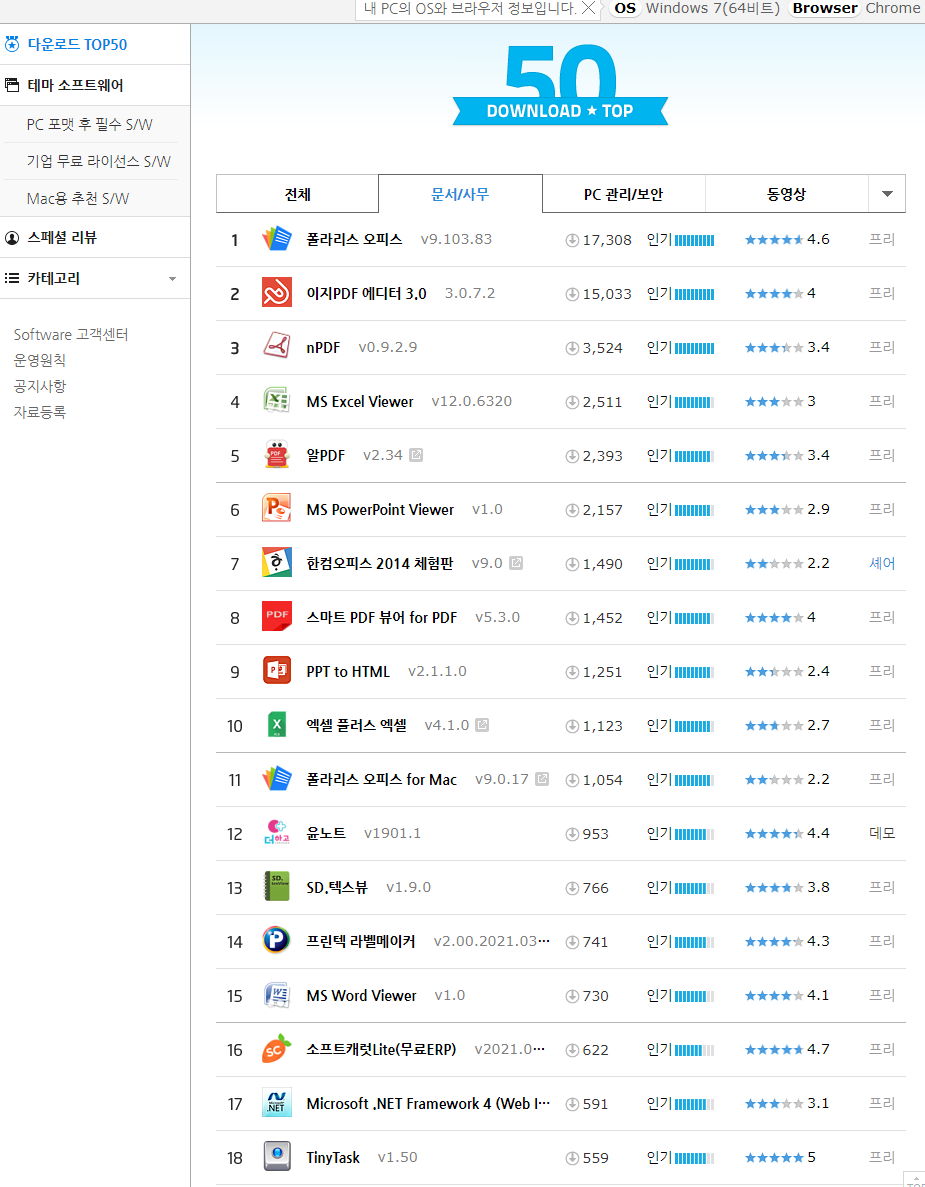Open MS PowerPoint Viewer title

(380, 509)
